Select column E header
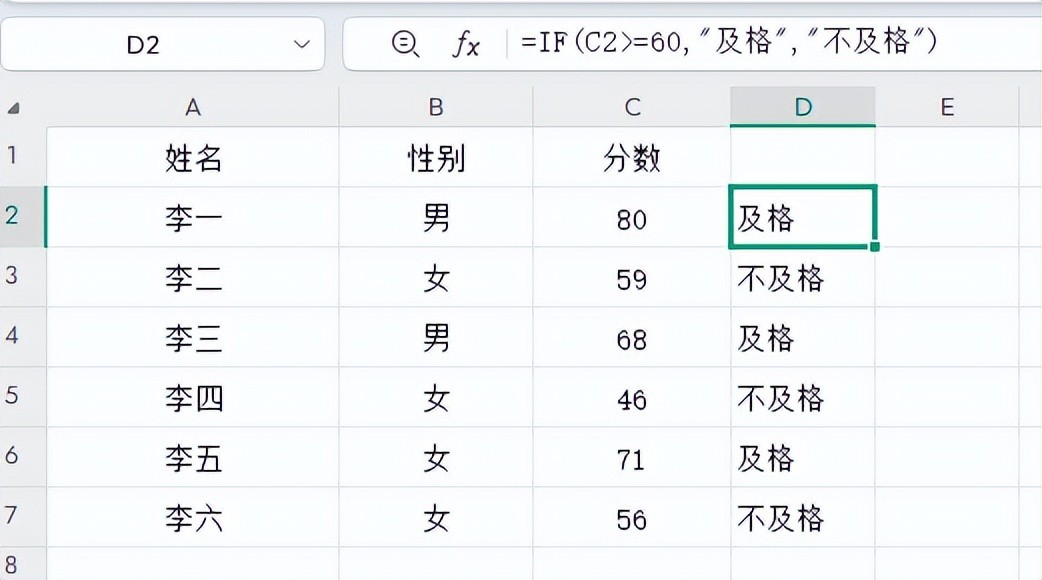The height and width of the screenshot is (580, 1042). [x=947, y=107]
